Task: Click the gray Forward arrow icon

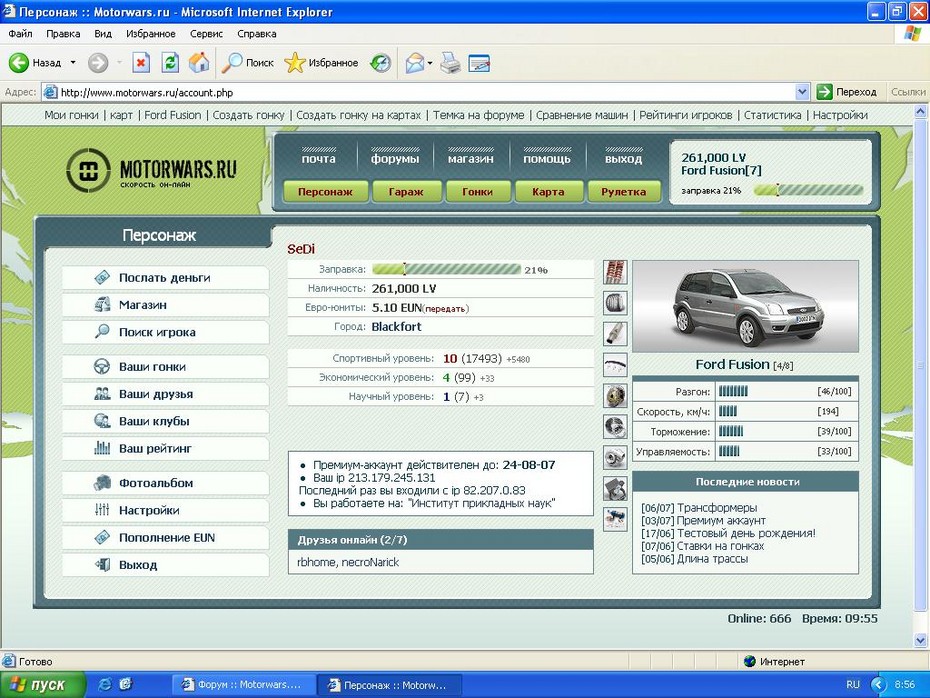Action: 98,62
